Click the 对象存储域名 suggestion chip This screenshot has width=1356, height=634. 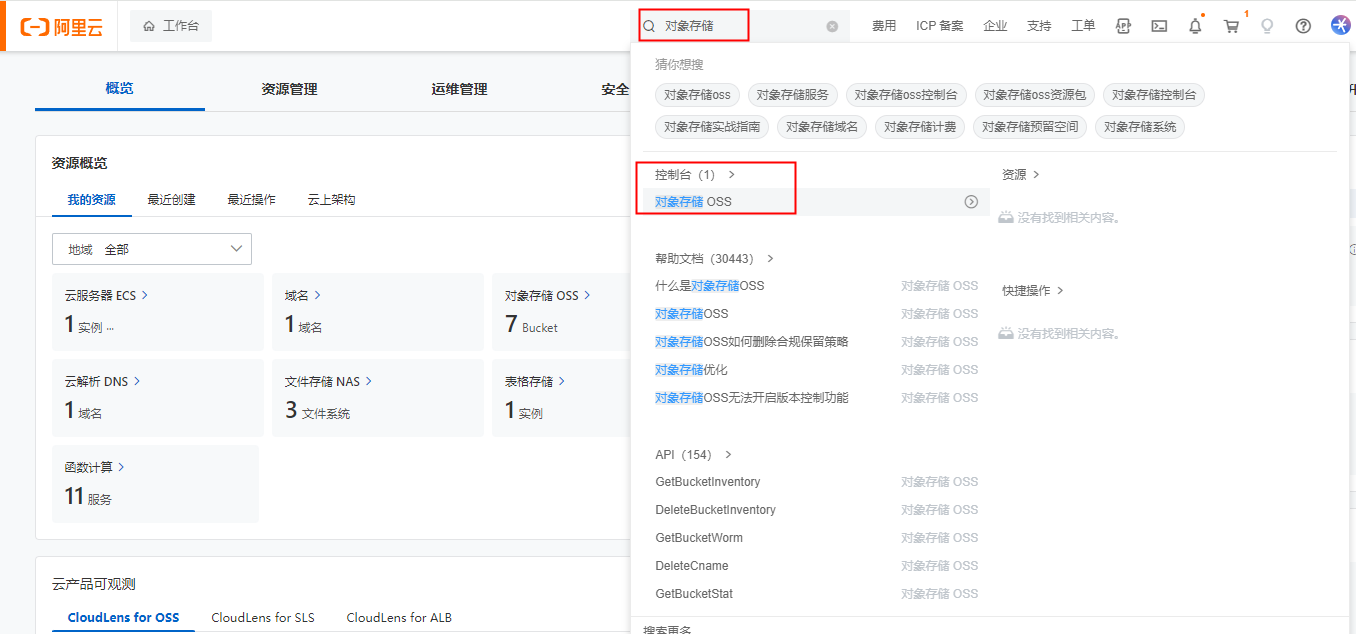point(821,127)
